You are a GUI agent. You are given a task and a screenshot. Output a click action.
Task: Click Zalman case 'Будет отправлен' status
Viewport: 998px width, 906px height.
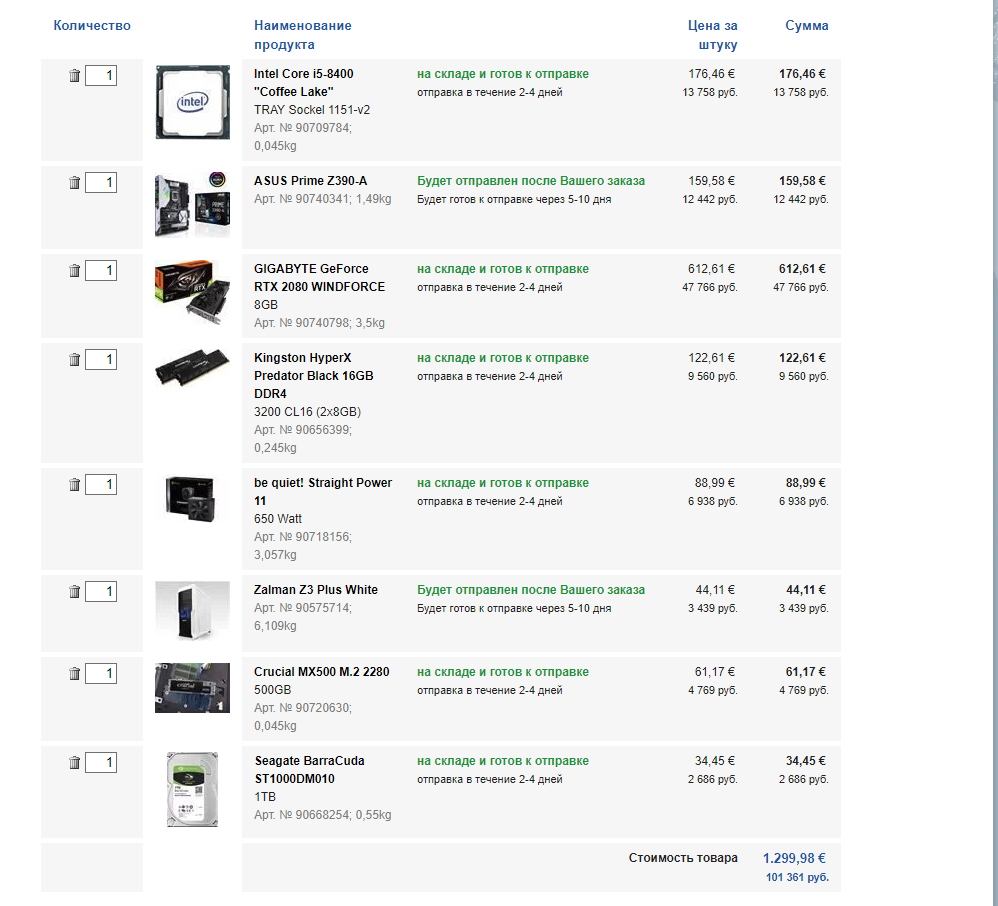click(x=531, y=590)
